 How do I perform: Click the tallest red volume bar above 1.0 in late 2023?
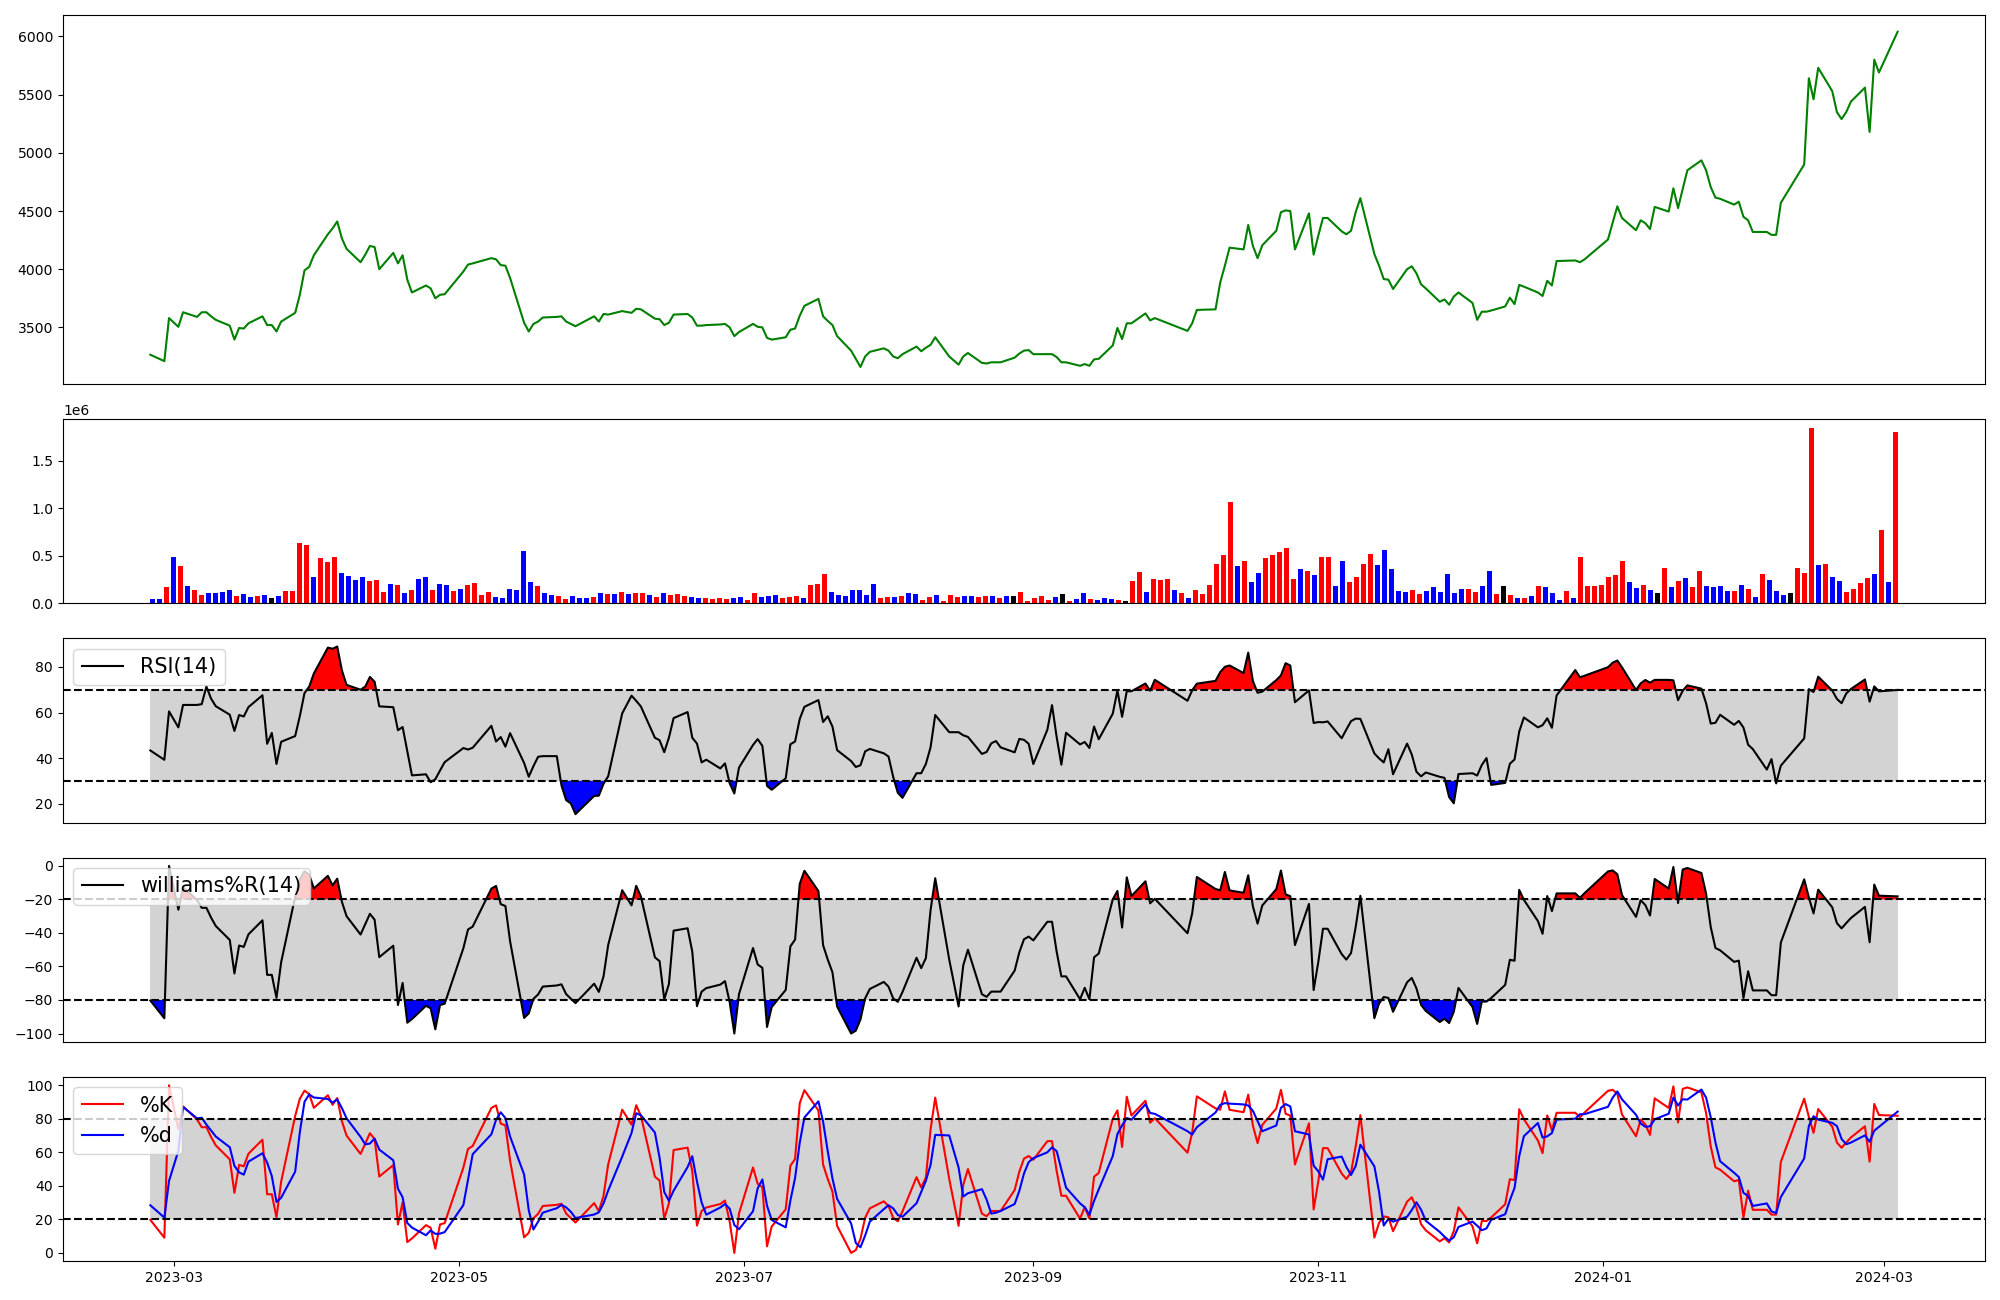coord(1230,552)
